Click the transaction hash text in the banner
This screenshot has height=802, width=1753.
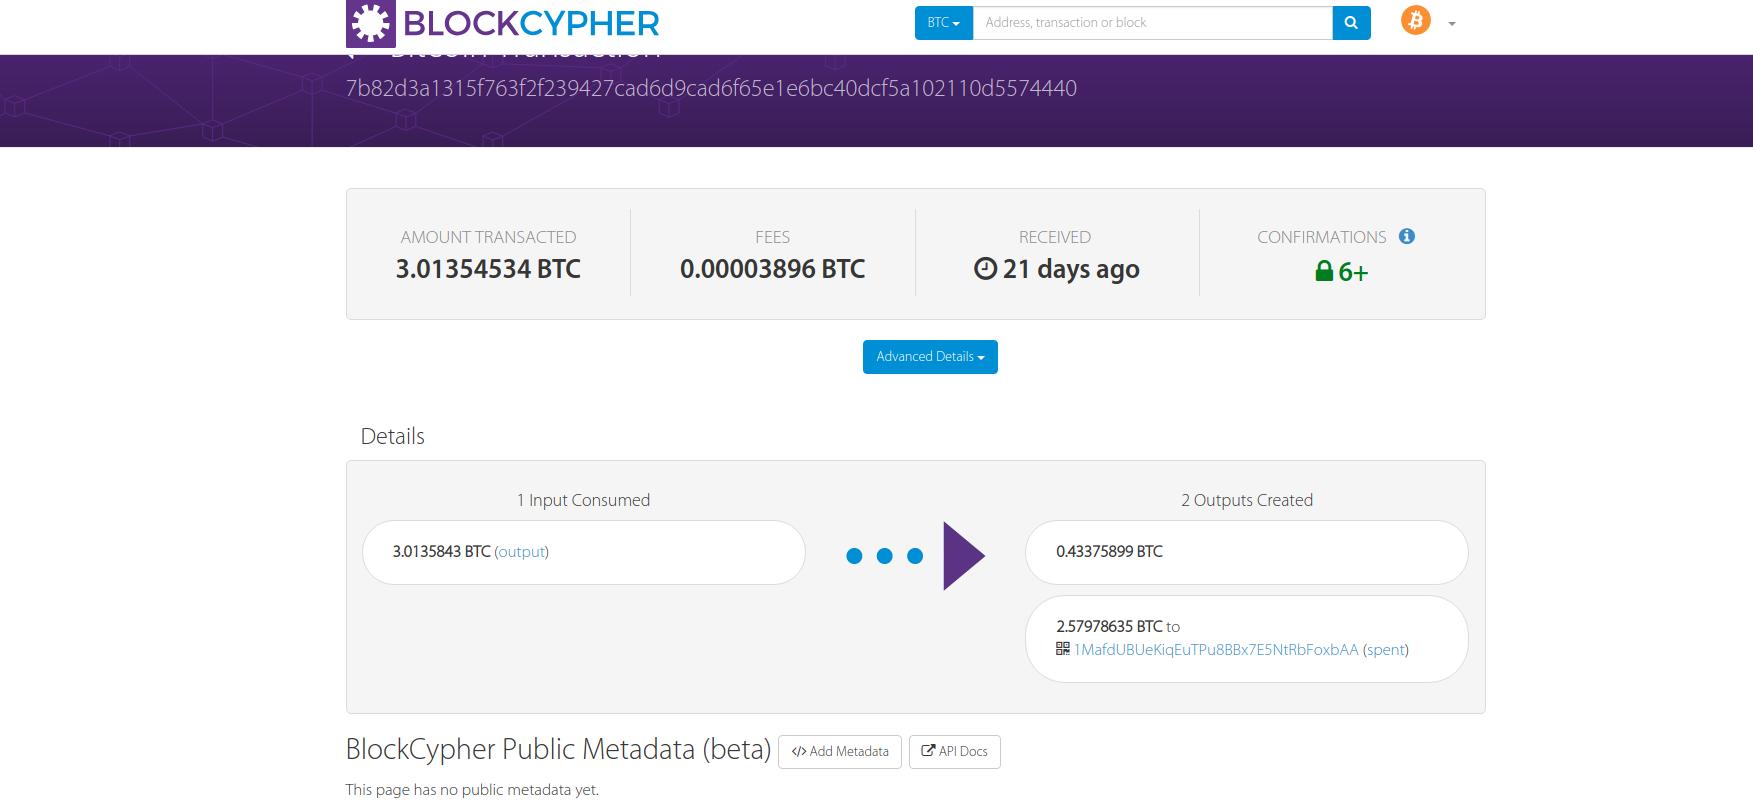point(711,88)
